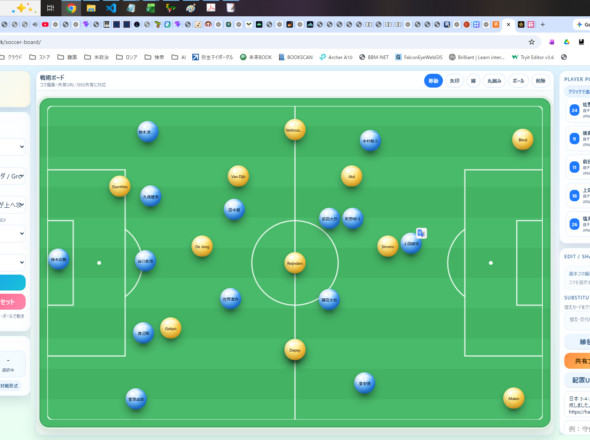The image size is (590, 440).
Task: Open Task View from taskbar
Action: (x=50, y=8)
